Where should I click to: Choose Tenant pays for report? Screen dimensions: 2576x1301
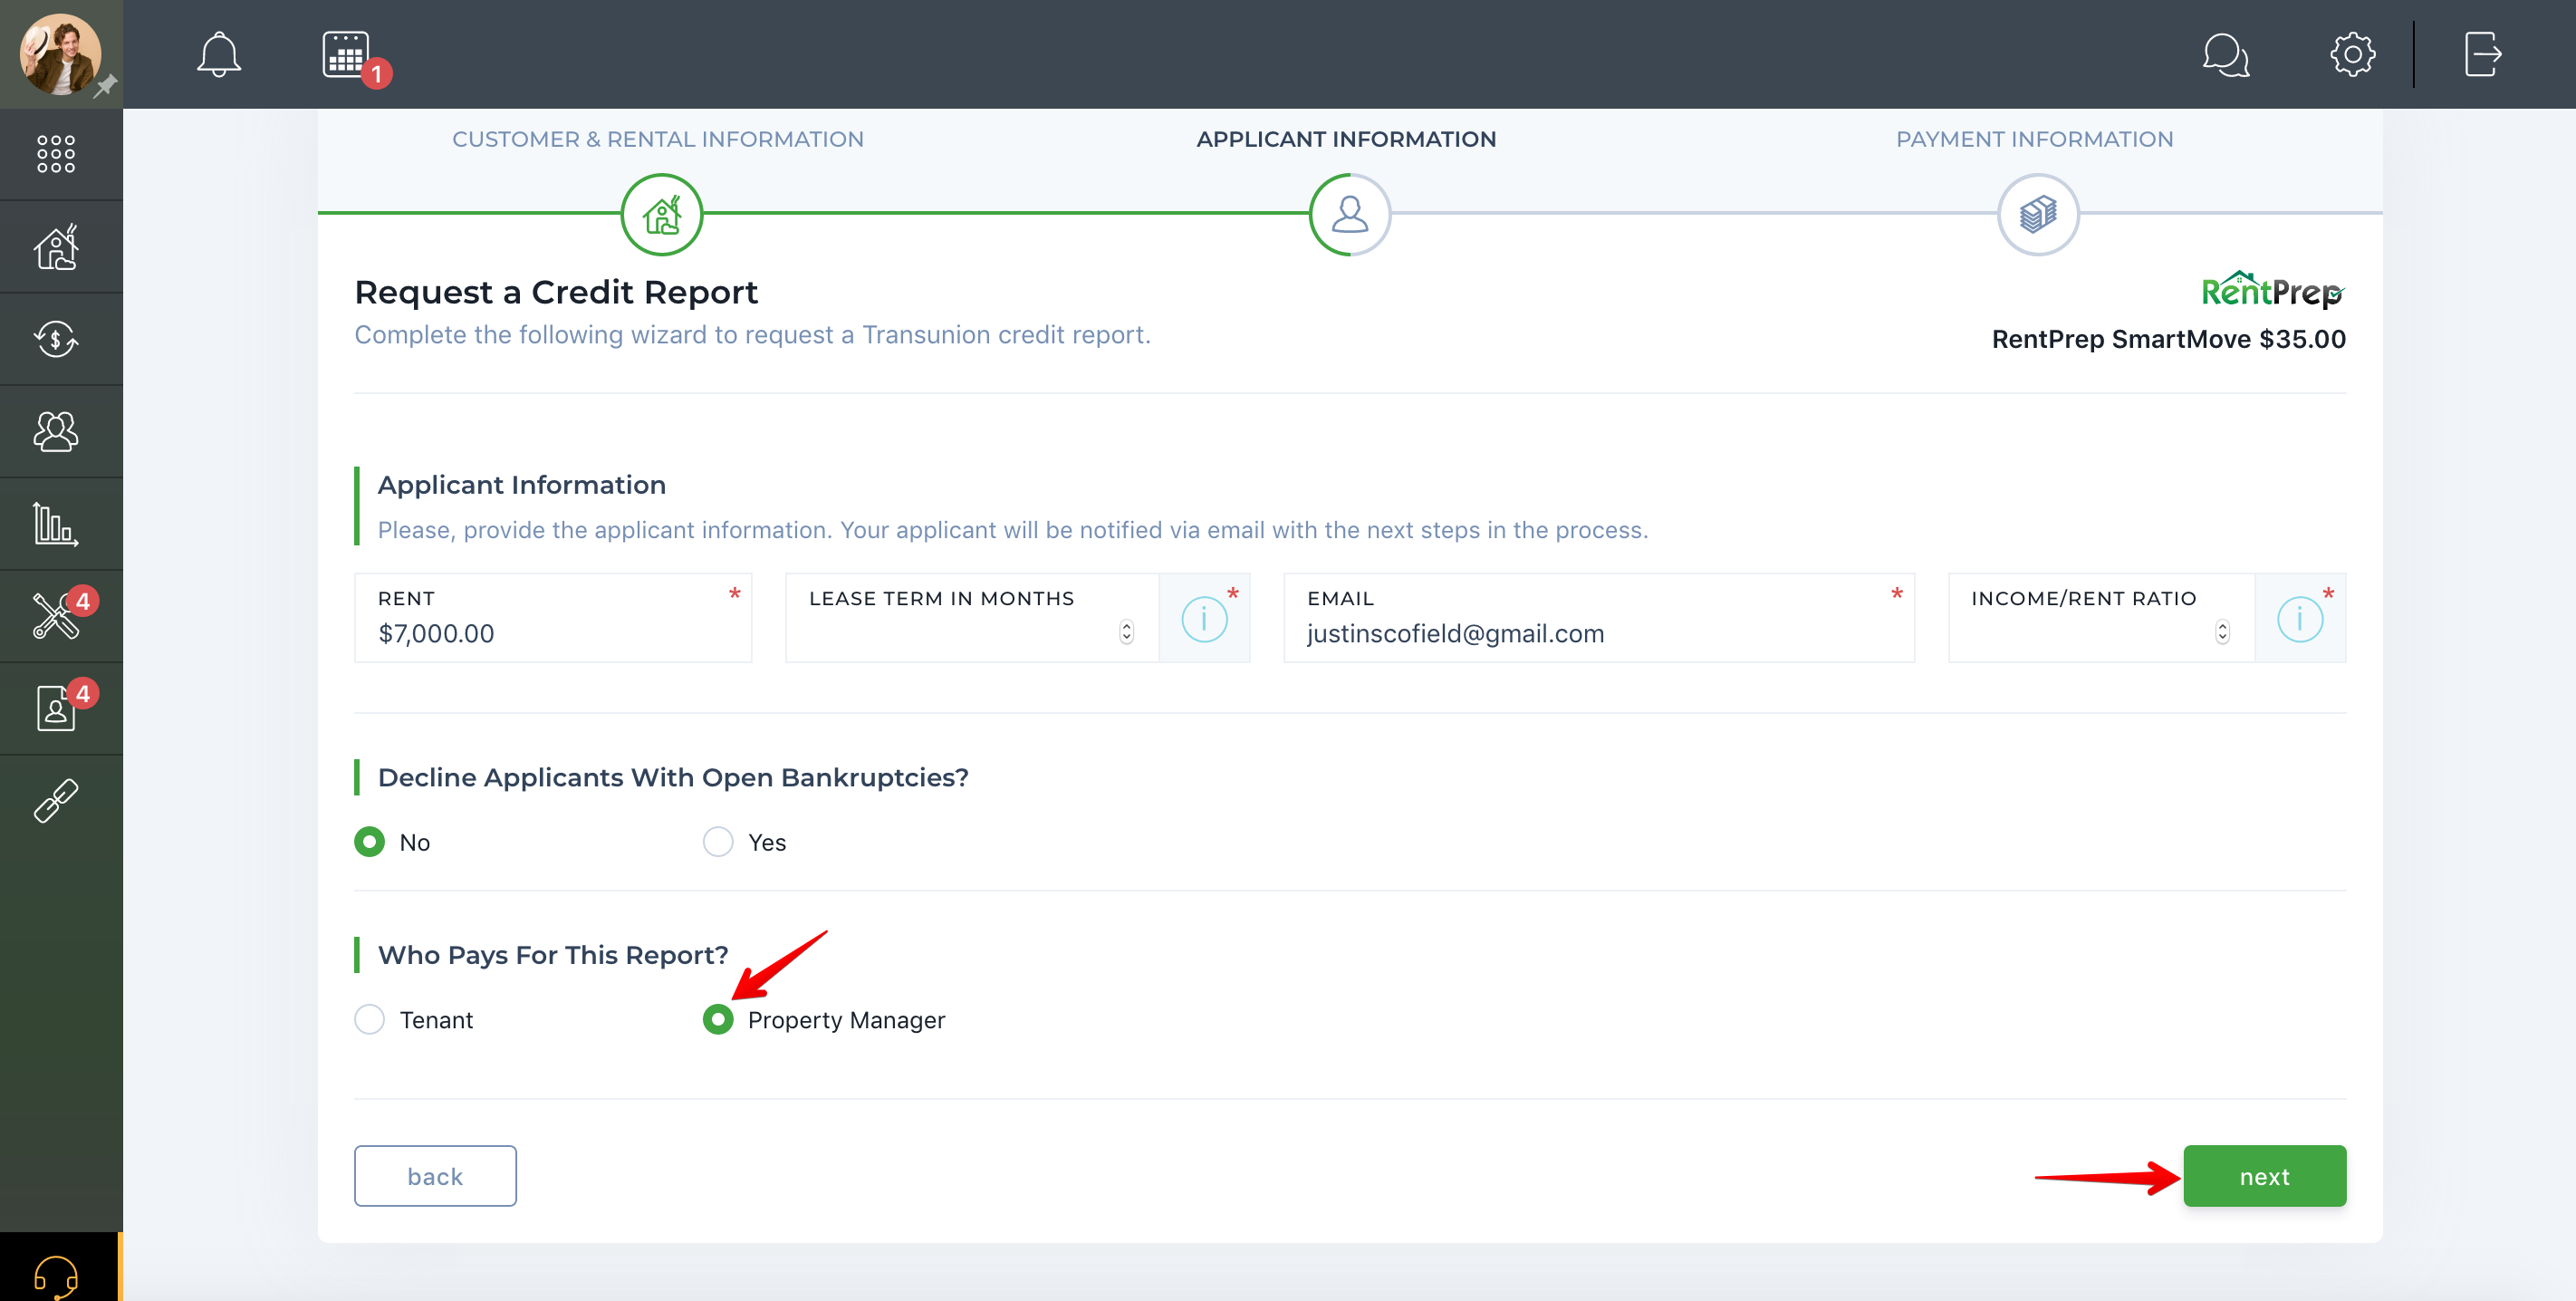coord(369,1020)
